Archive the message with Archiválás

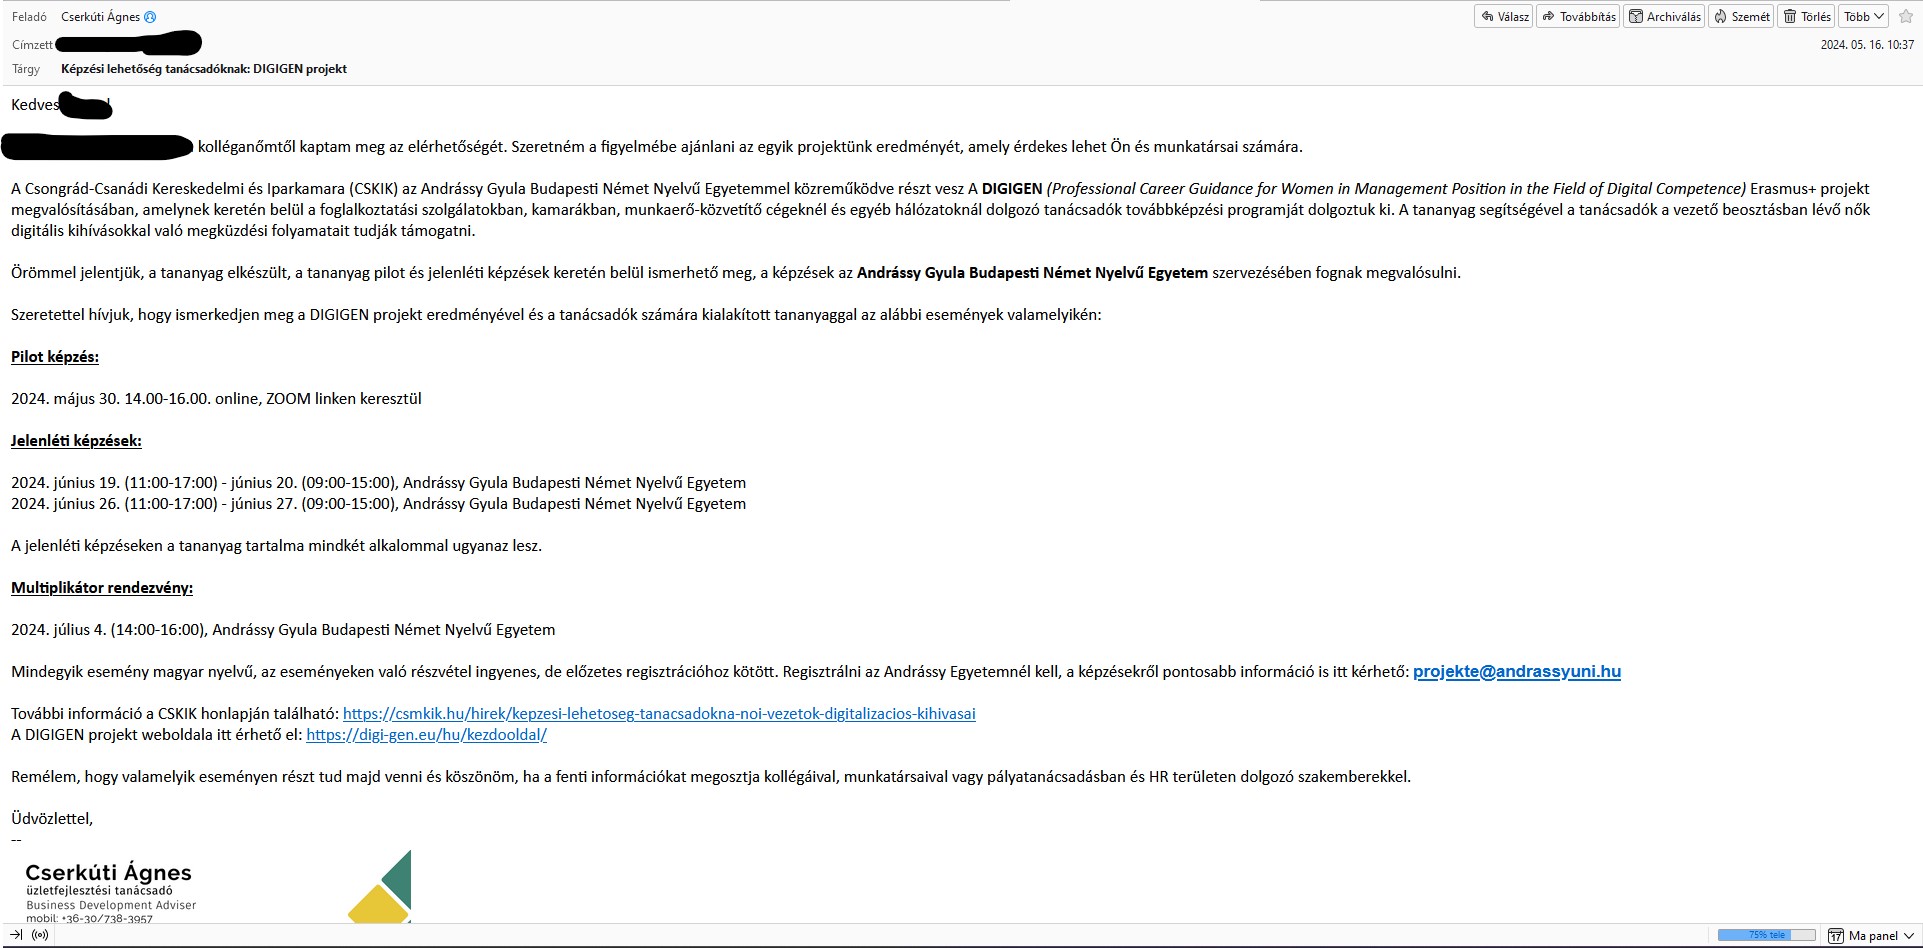1664,16
